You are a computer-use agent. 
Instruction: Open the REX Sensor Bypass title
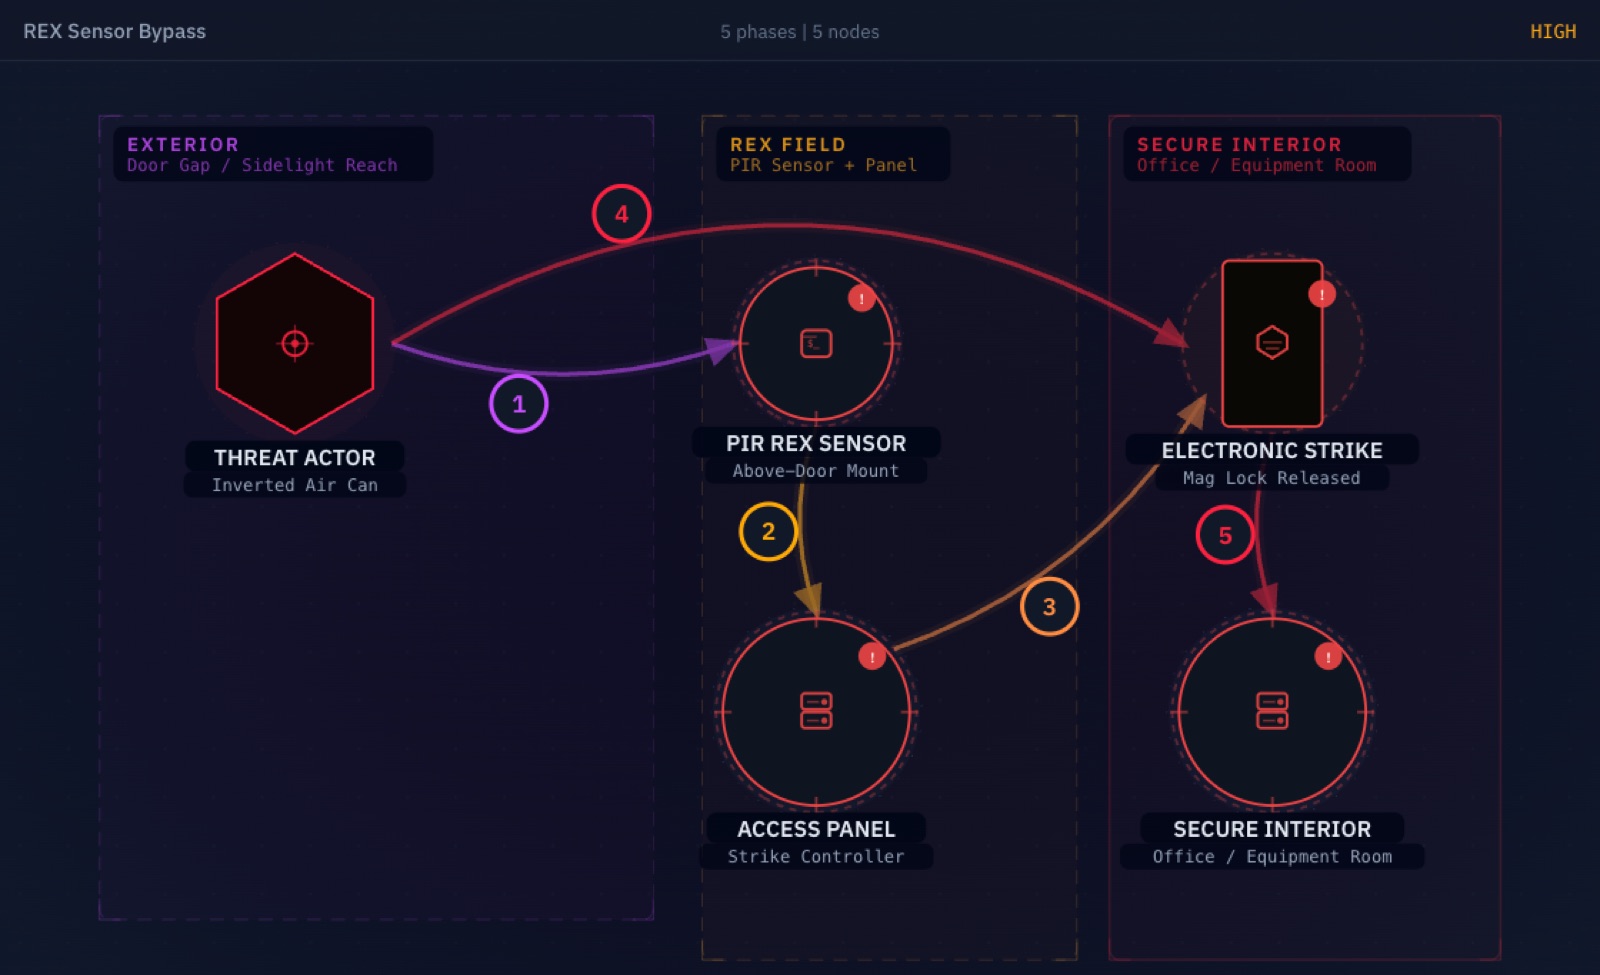pos(115,31)
